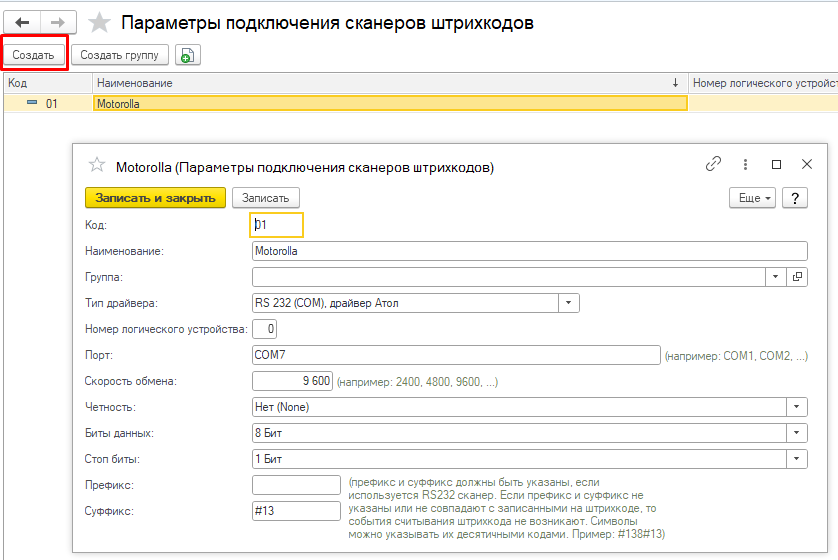
Task: Maximize the Motorolla form window
Action: pyautogui.click(x=777, y=164)
